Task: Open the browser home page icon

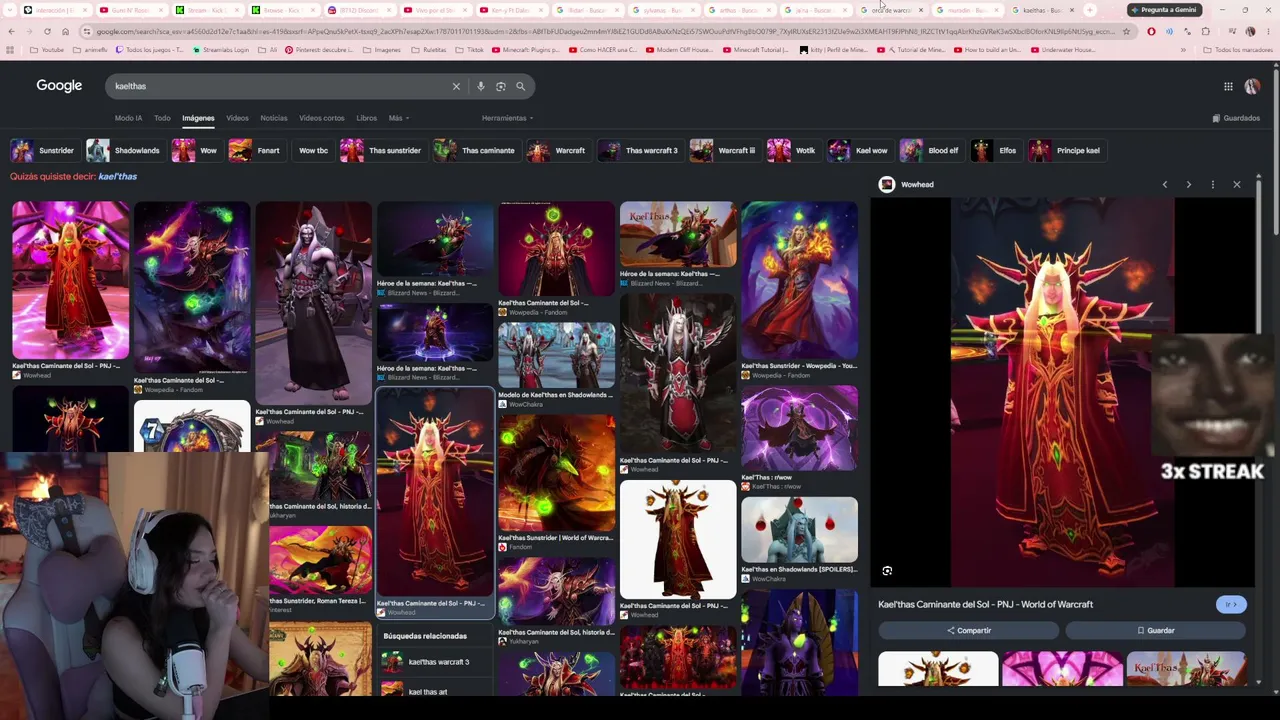Action: pyautogui.click(x=65, y=31)
